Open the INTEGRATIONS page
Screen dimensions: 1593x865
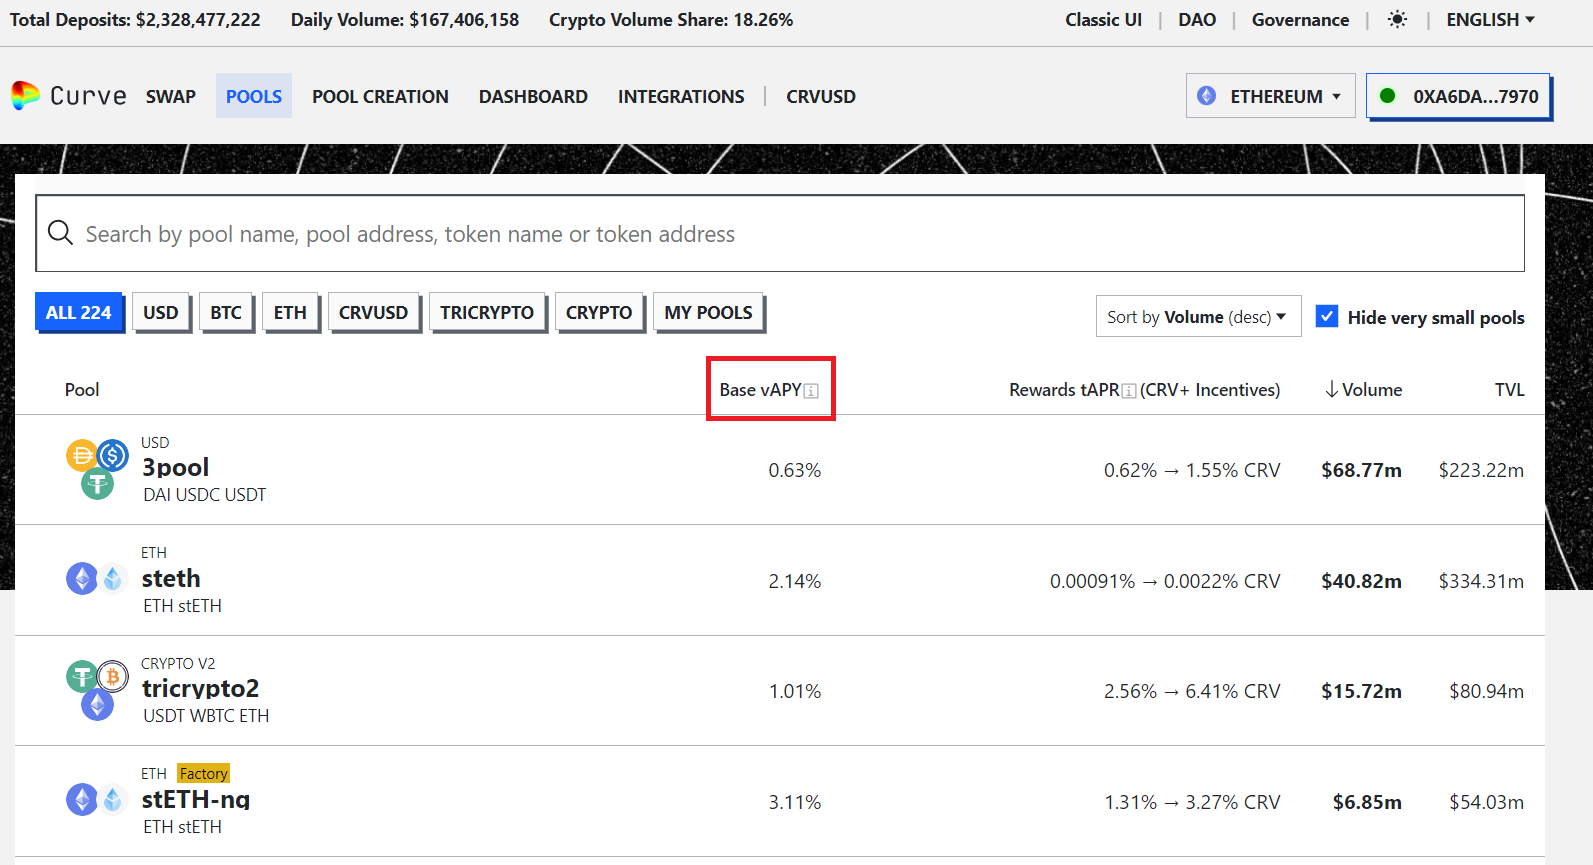[681, 96]
